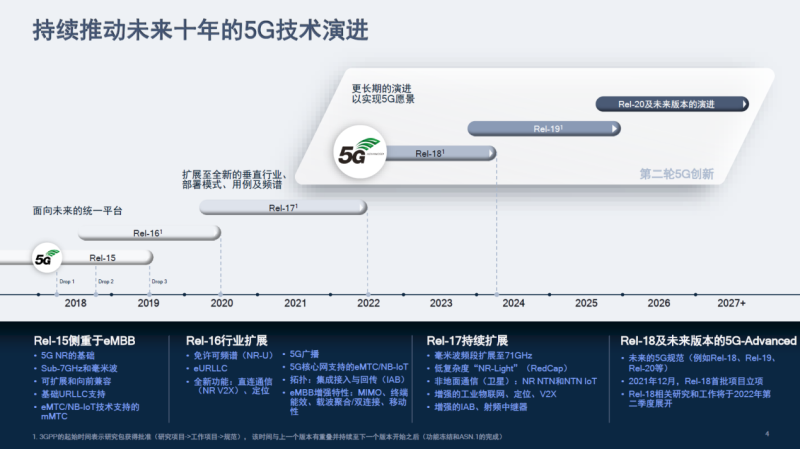
Task: Select the Drop 3 marker
Action: tap(159, 282)
